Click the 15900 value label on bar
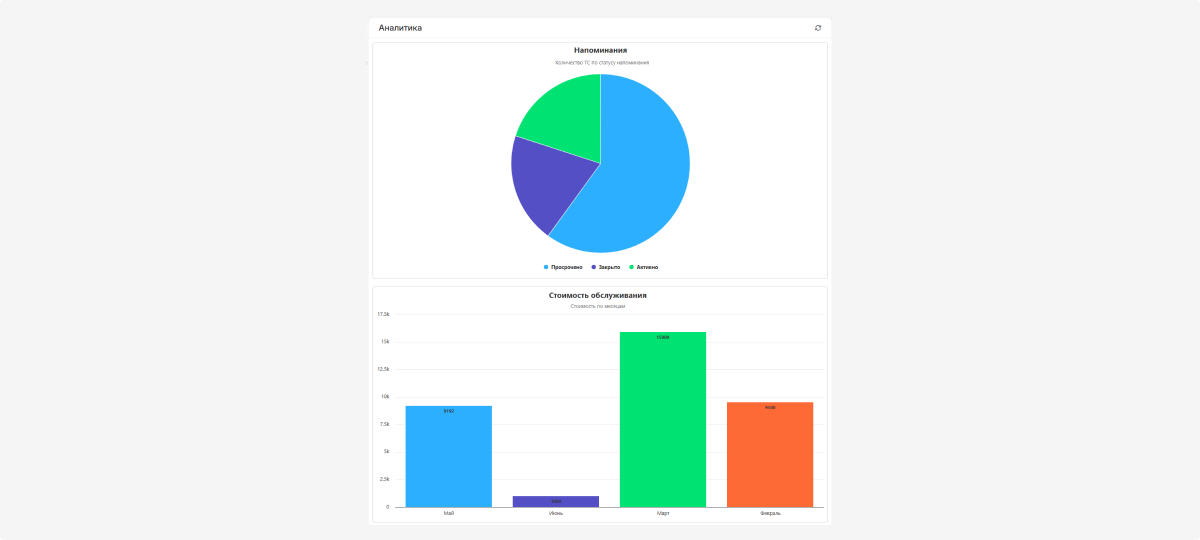The height and width of the screenshot is (540, 1200). click(x=663, y=338)
